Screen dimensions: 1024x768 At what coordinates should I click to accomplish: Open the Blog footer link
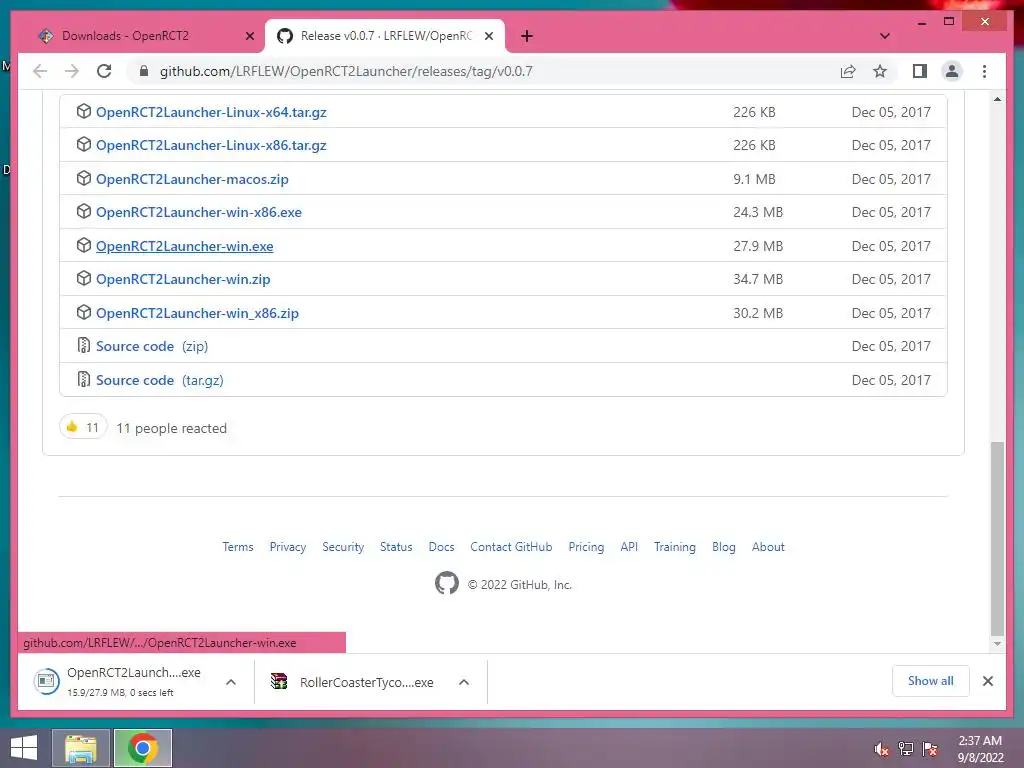[x=724, y=547]
